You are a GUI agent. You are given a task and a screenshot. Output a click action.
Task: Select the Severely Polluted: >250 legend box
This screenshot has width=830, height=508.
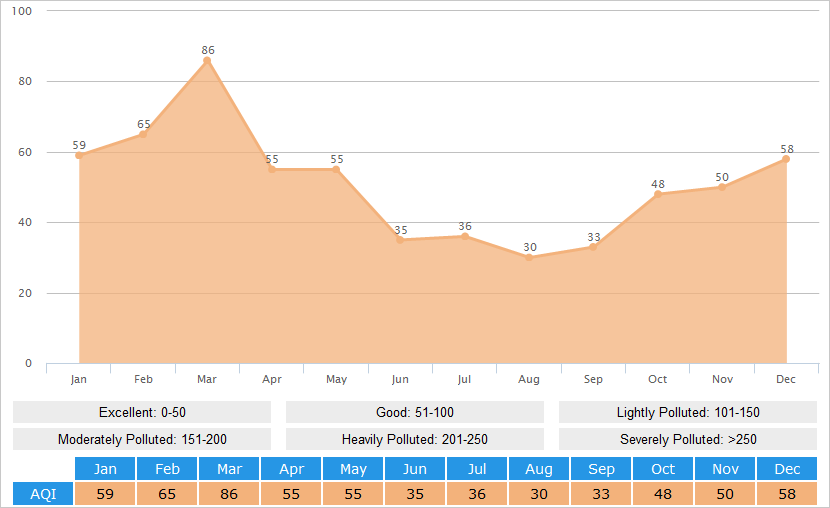[688, 439]
